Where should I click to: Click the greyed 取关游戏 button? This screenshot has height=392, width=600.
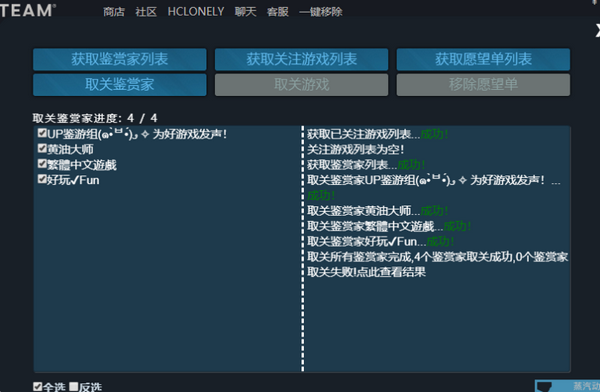pos(302,85)
